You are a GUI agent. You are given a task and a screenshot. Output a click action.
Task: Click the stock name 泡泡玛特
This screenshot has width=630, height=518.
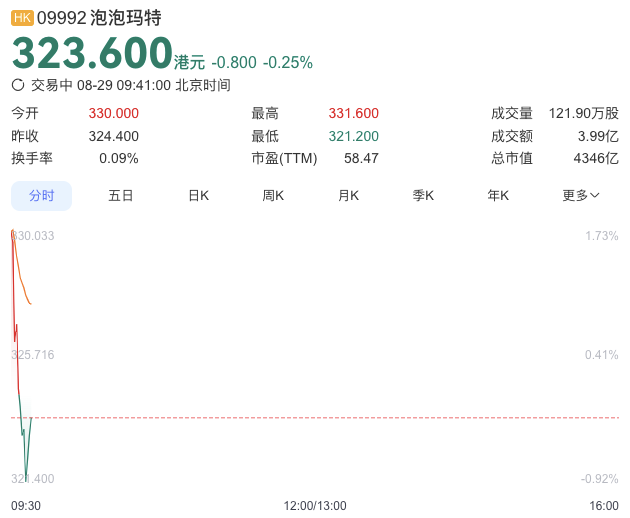click(x=126, y=18)
